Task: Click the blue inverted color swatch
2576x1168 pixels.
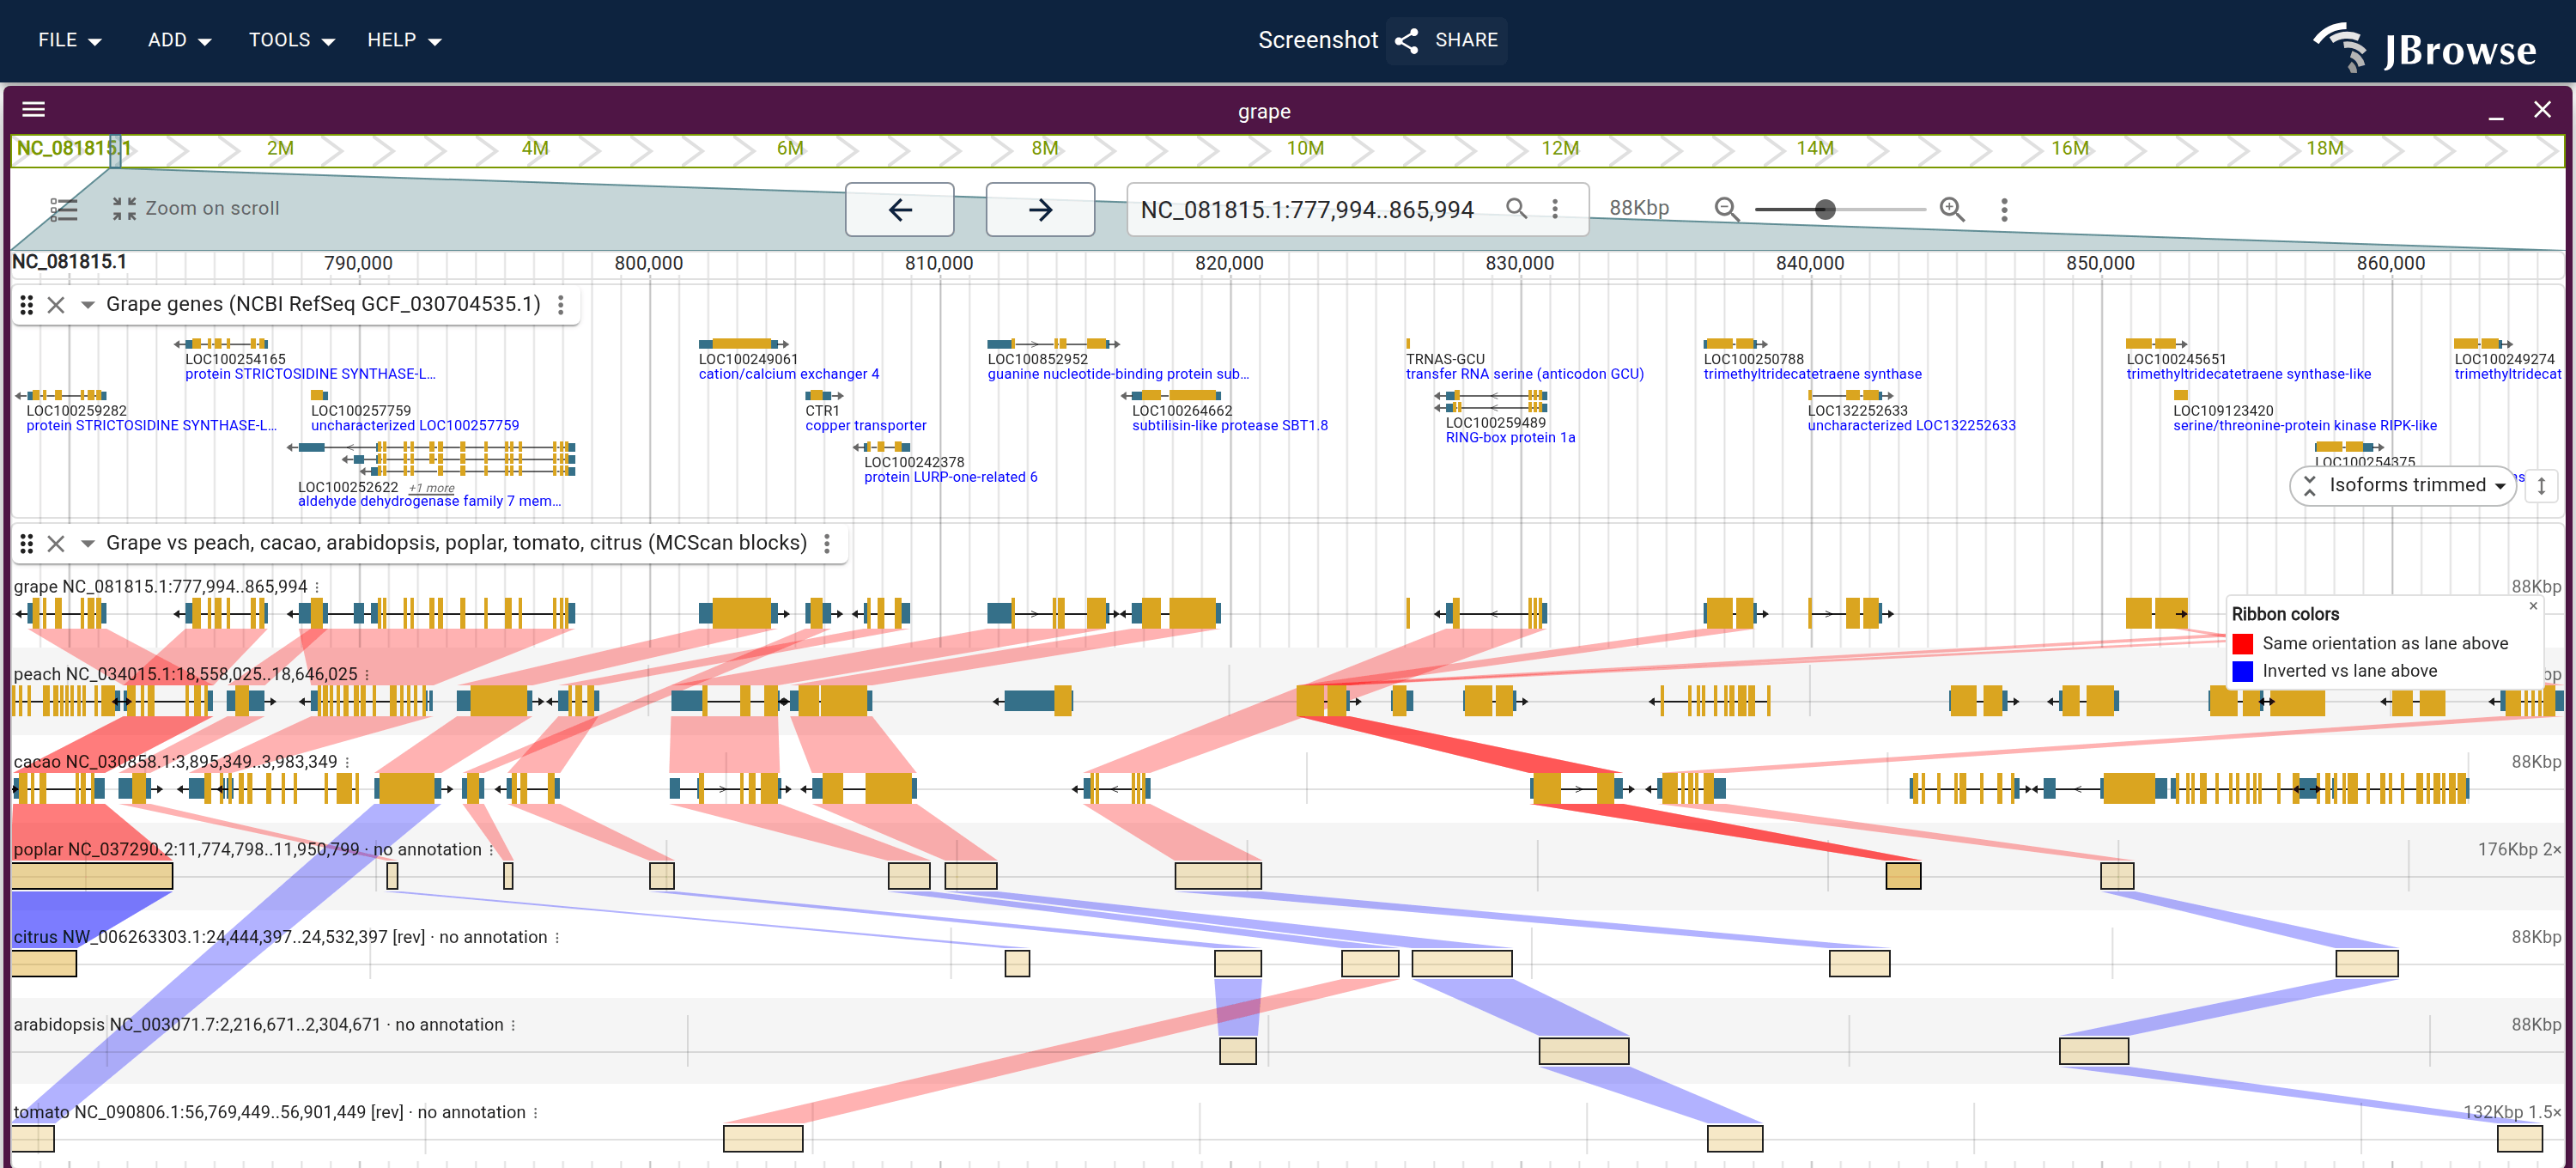Action: coord(2242,671)
